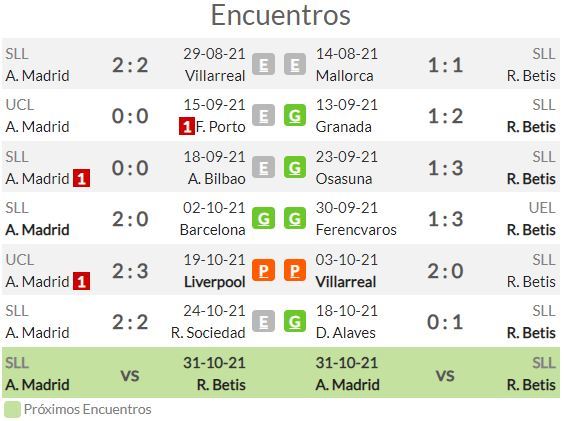
Task: Click the green G badge beside D. Alaves
Action: tap(295, 321)
